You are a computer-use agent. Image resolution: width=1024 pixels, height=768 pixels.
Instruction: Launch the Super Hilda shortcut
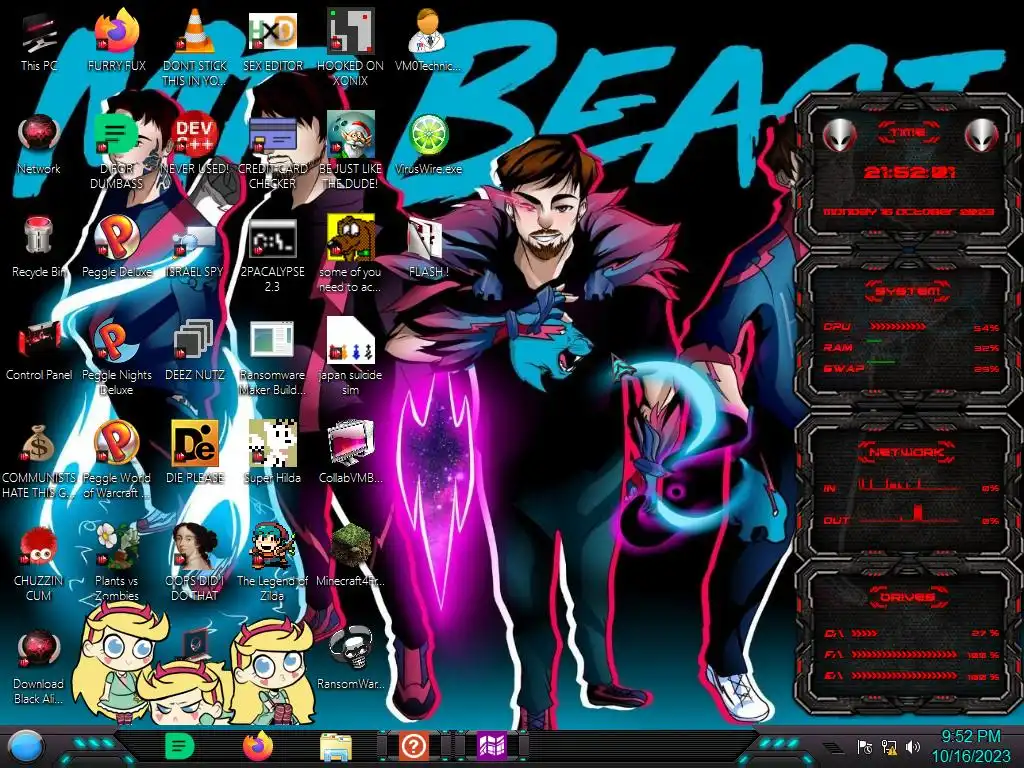(272, 453)
